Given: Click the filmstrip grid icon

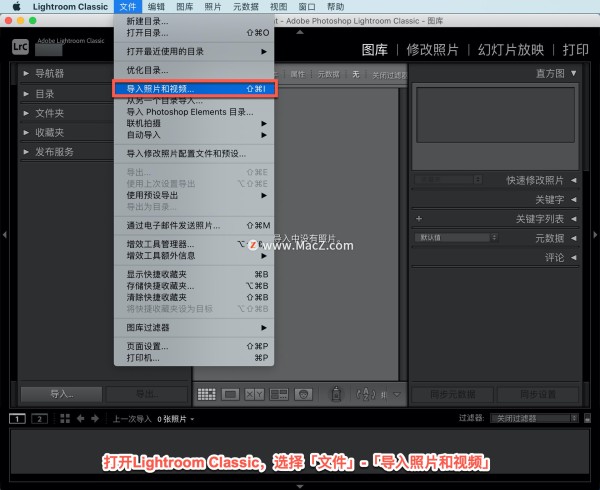Looking at the screenshot, I should tap(65, 418).
